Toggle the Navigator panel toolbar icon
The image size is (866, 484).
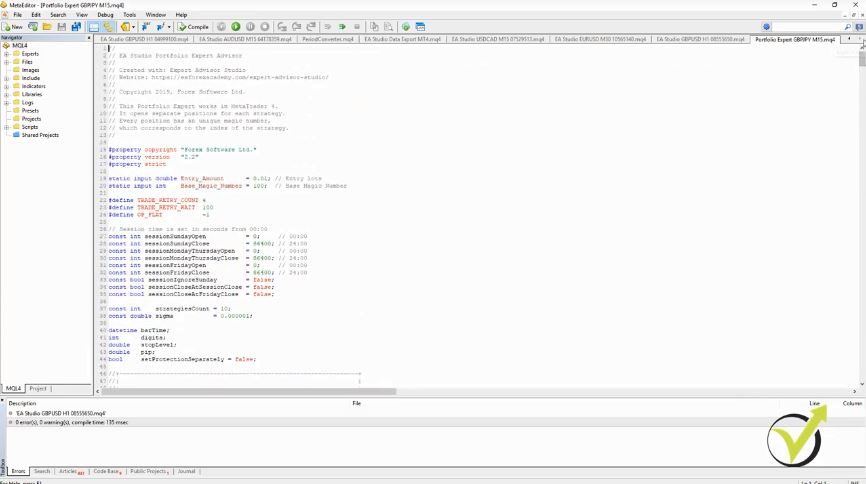click(93, 27)
